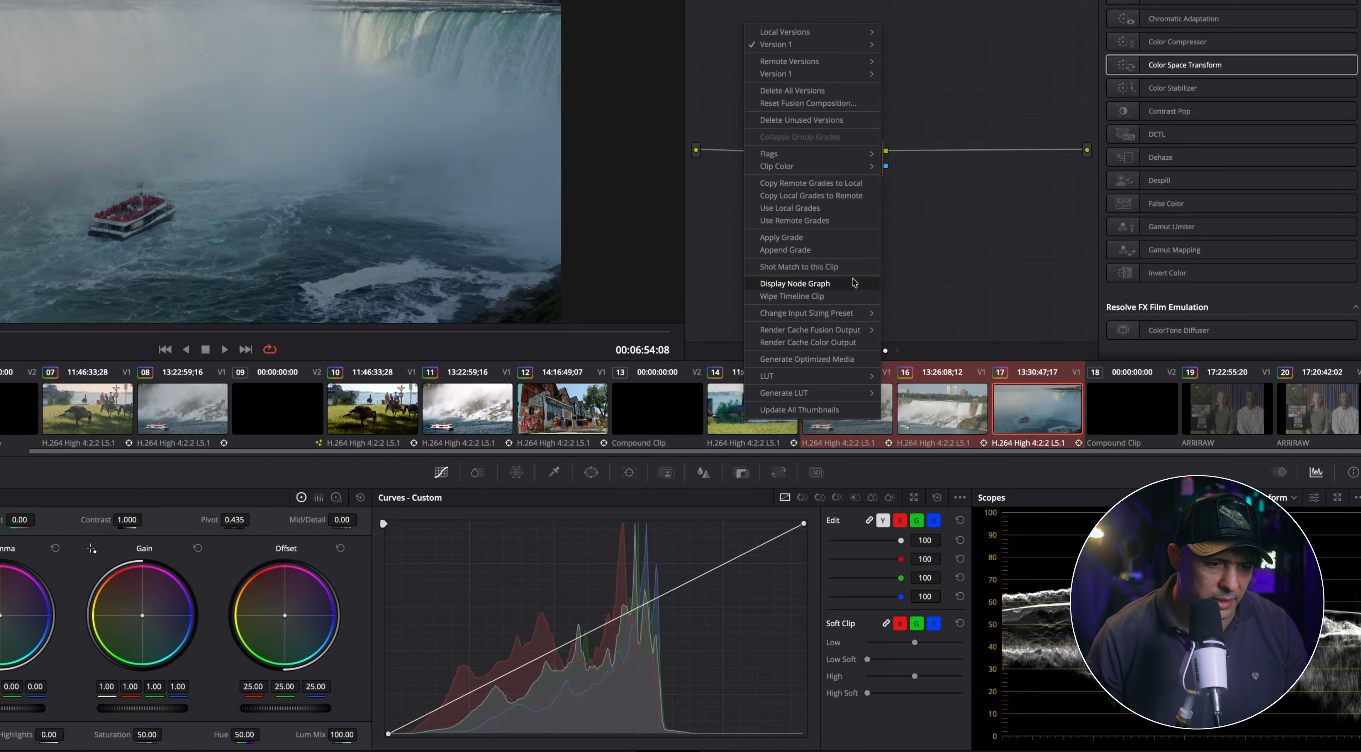Toggle loop playback in viewer

pos(269,349)
